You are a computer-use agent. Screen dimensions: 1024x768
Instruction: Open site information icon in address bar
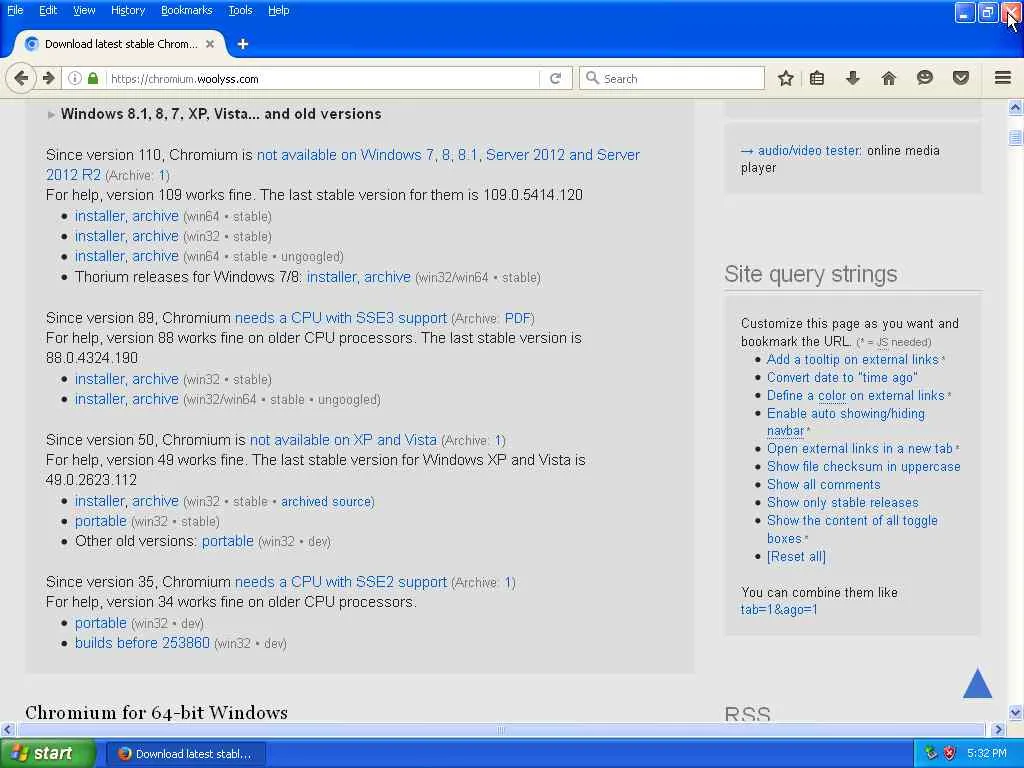point(75,78)
